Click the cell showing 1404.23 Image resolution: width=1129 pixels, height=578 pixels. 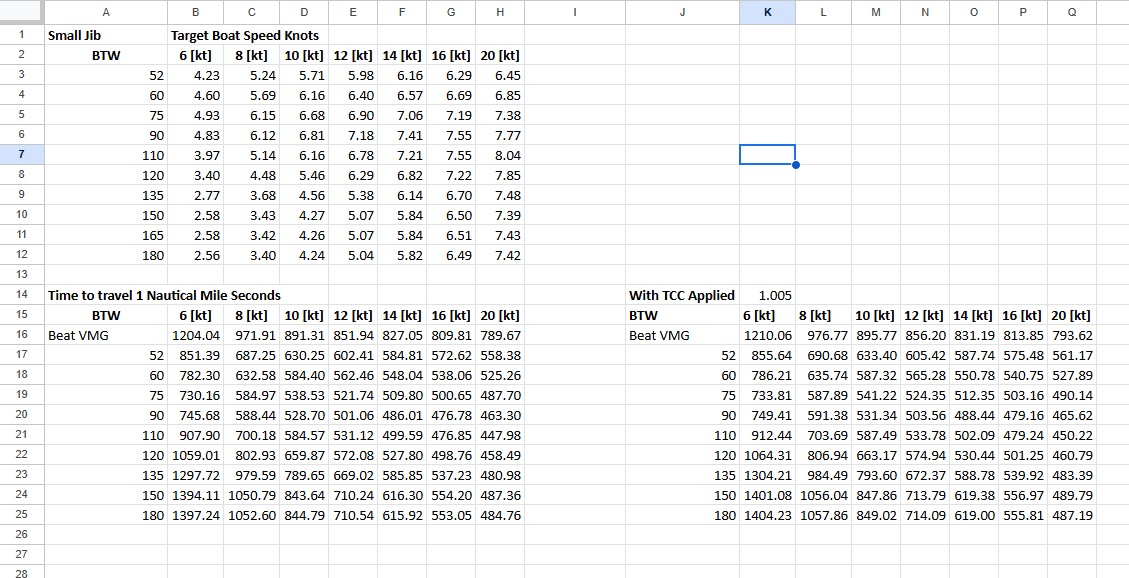767,515
